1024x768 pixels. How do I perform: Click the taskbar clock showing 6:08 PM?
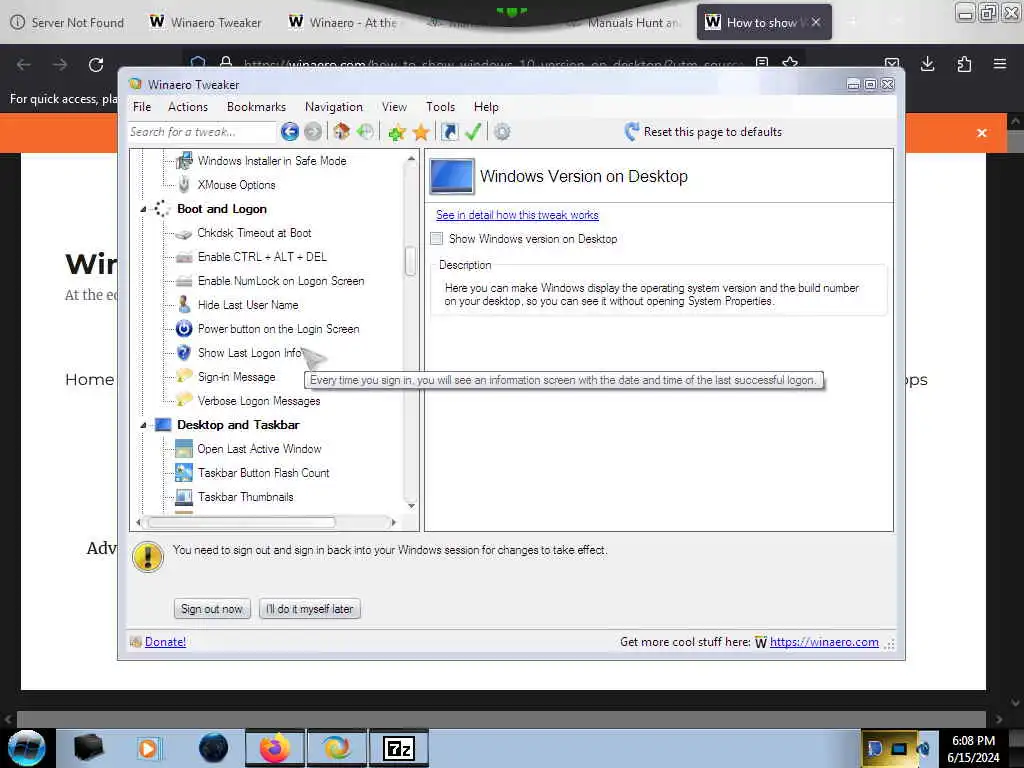973,748
